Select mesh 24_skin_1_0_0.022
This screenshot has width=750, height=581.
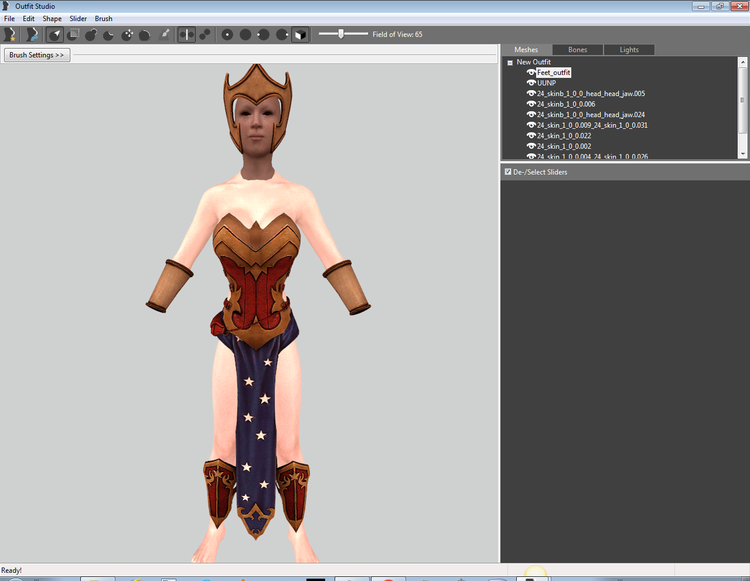click(564, 136)
